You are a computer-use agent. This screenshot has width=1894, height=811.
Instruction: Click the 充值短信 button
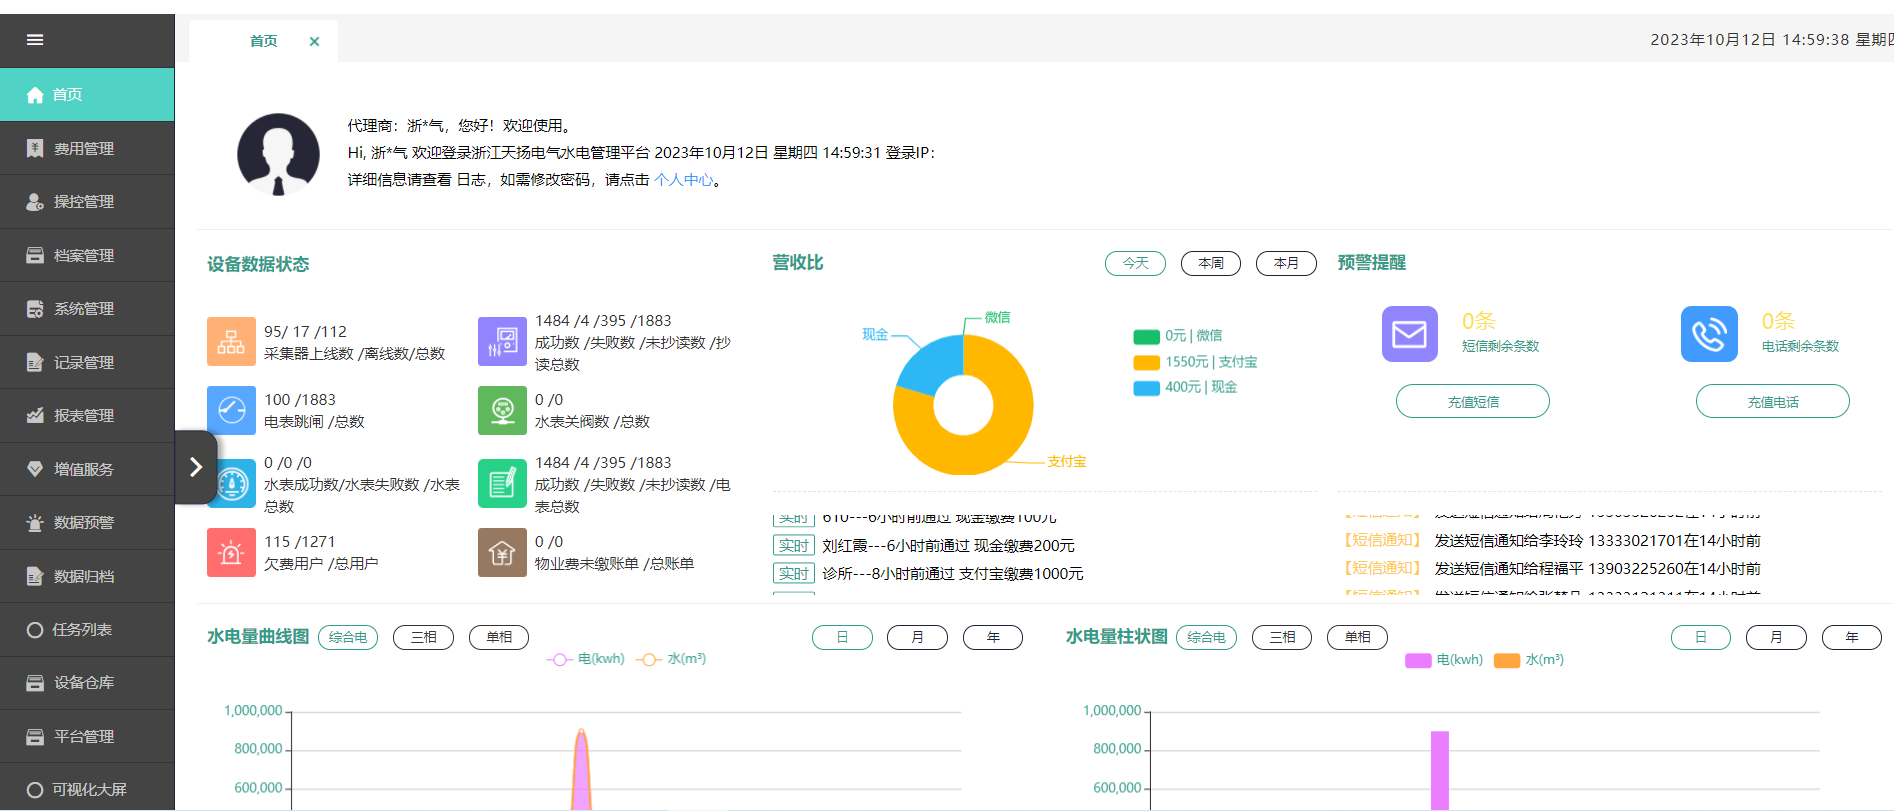(1472, 401)
